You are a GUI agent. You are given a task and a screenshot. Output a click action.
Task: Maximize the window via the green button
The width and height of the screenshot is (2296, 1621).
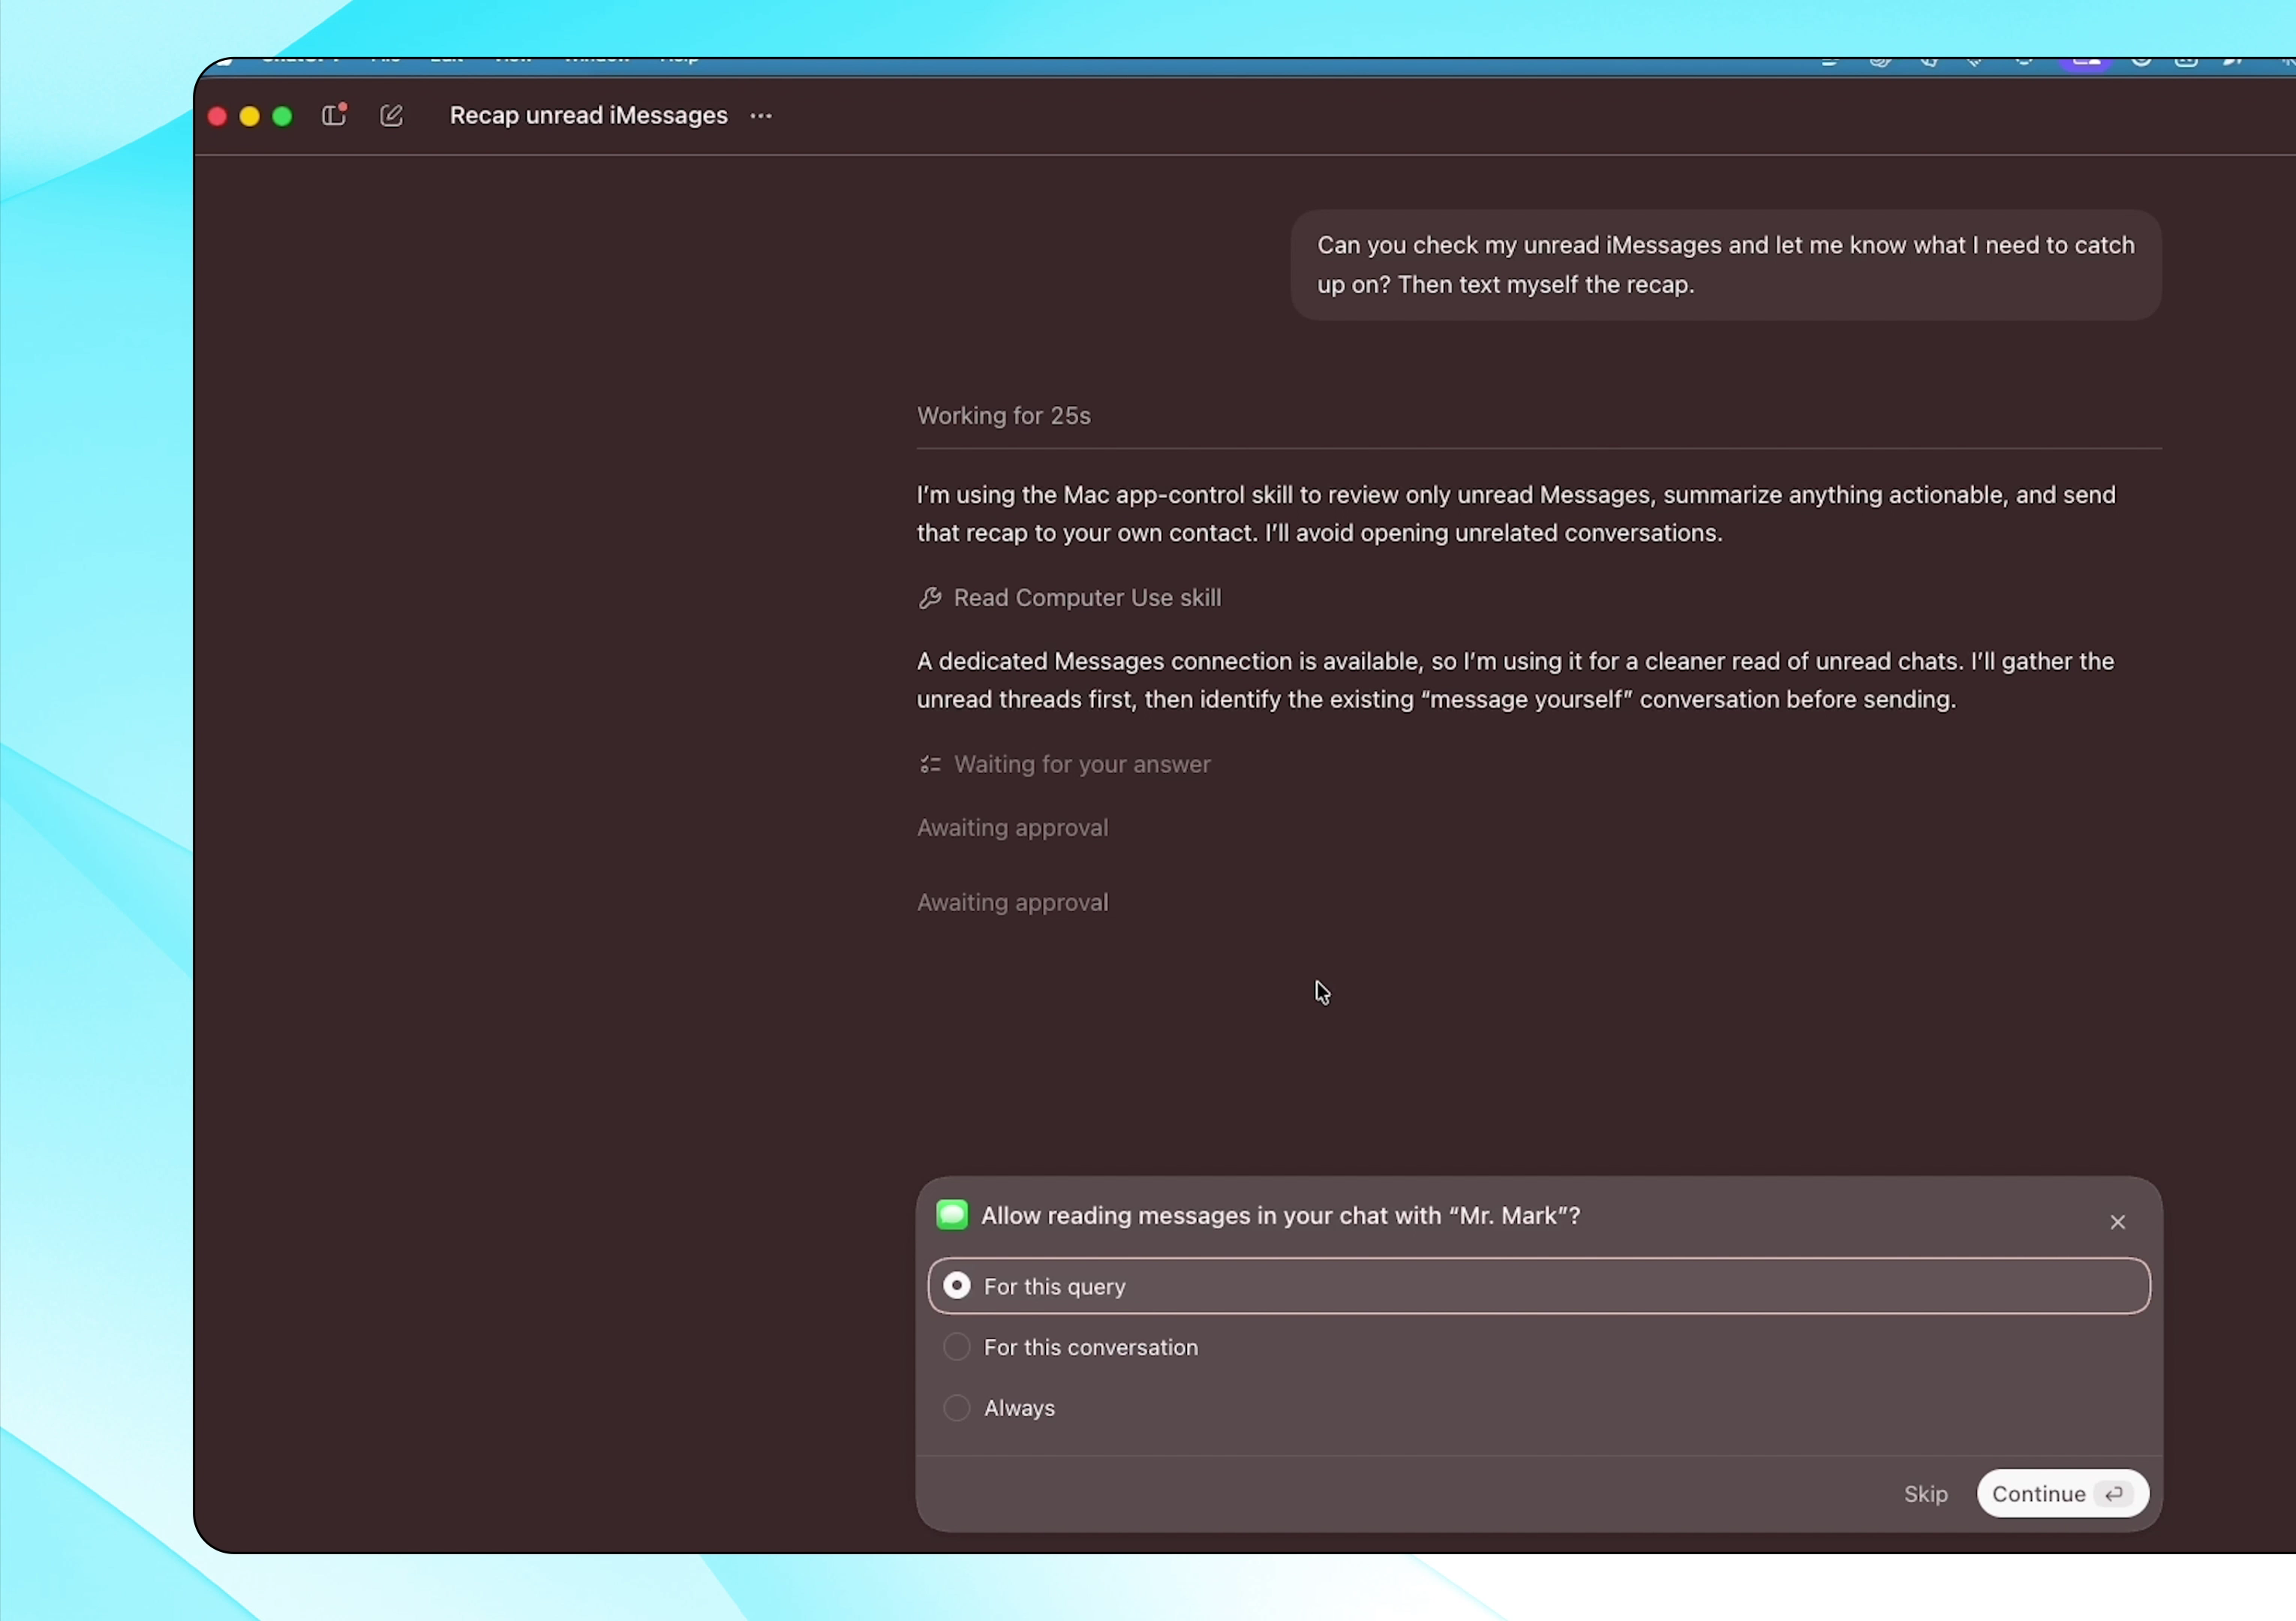tap(283, 116)
